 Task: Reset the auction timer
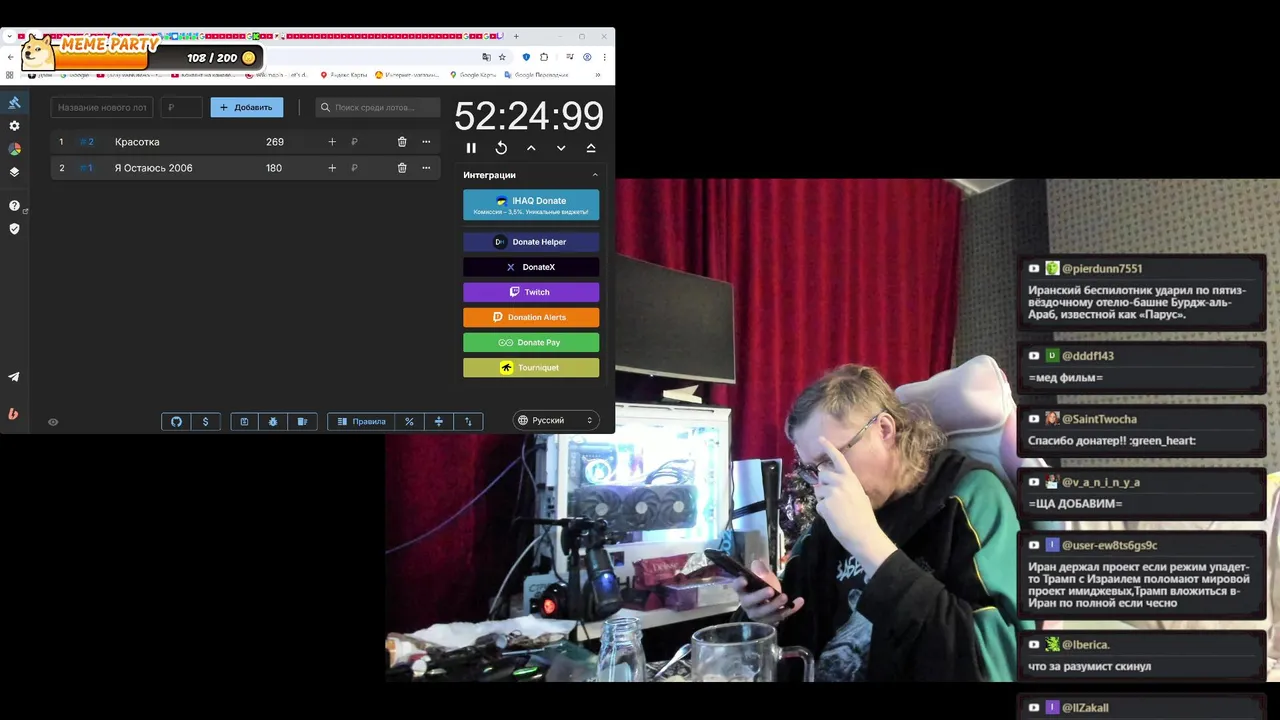click(x=501, y=148)
